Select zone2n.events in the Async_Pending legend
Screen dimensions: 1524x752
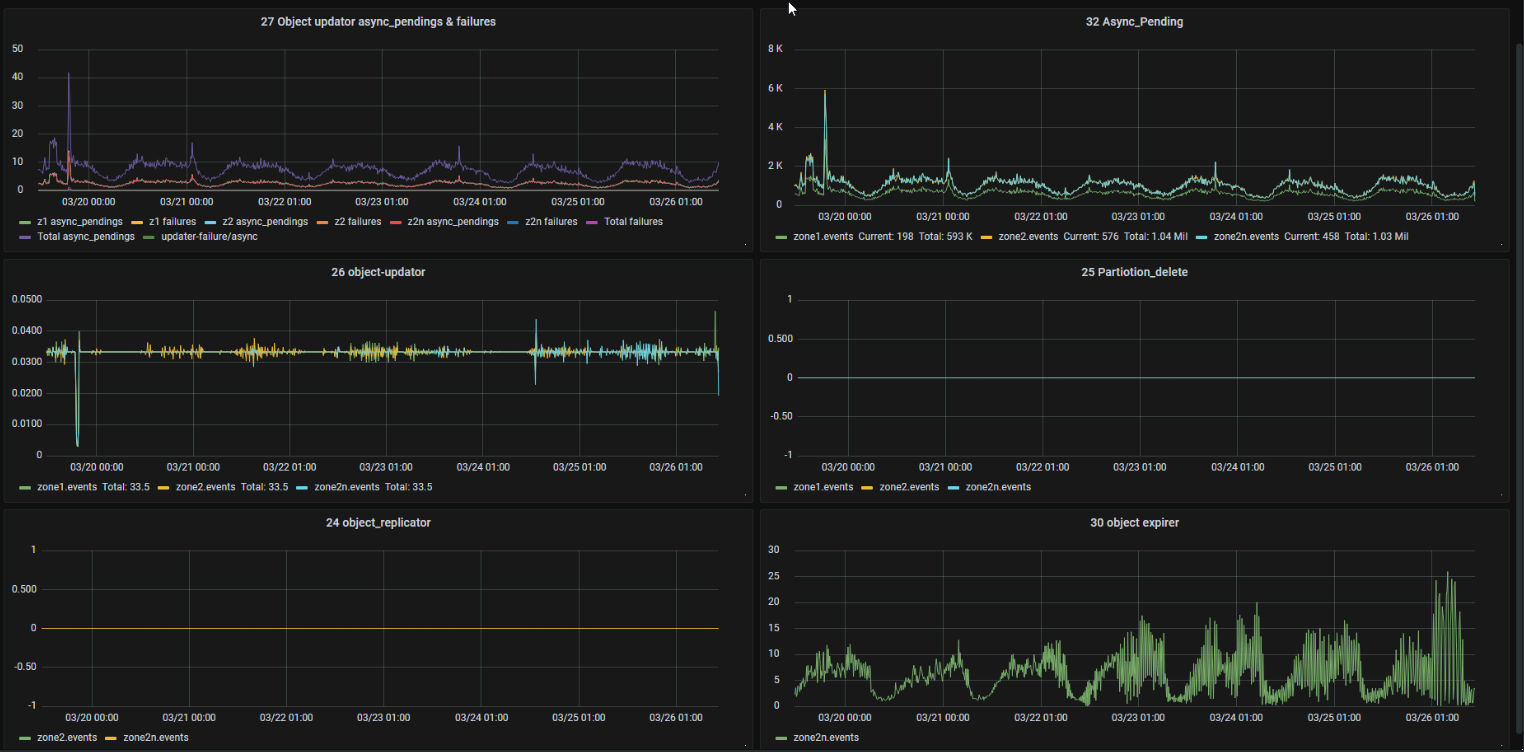click(1247, 237)
